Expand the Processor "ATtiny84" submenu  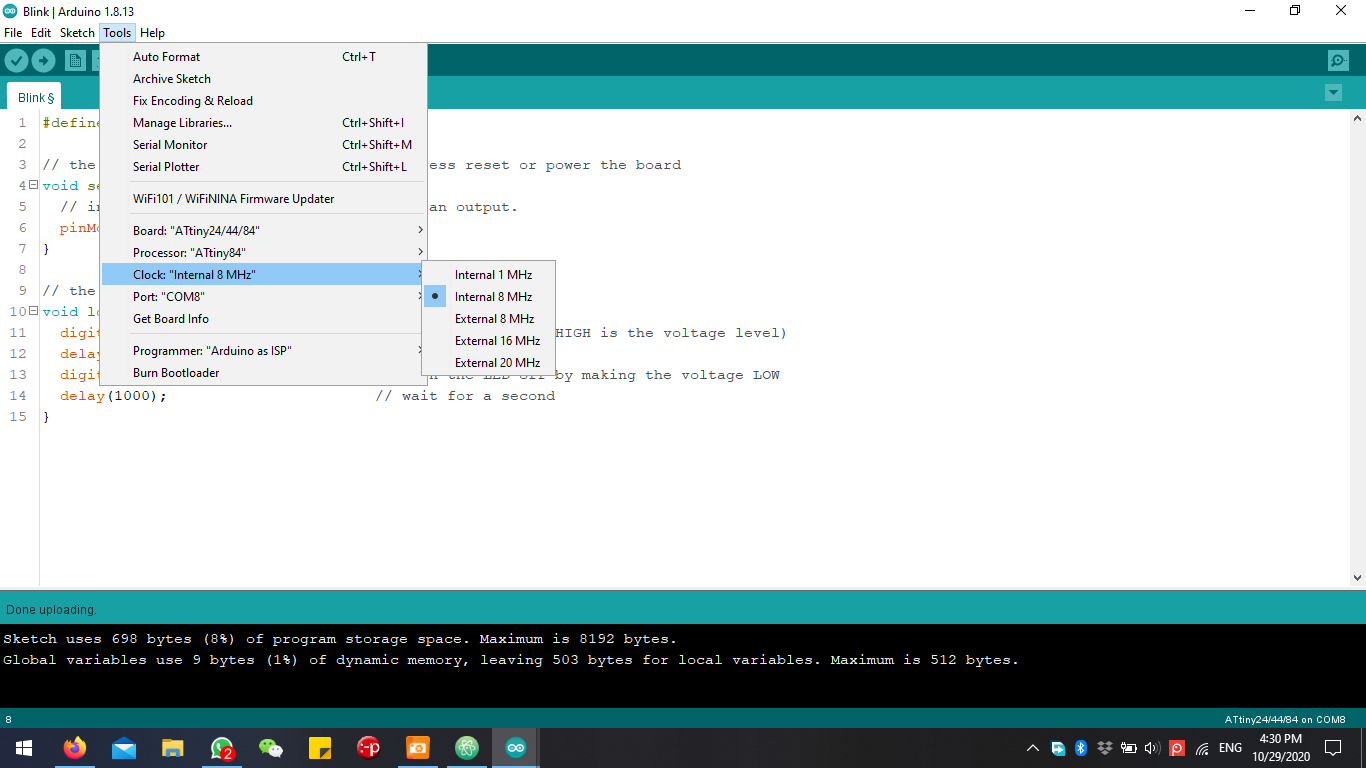point(264,253)
